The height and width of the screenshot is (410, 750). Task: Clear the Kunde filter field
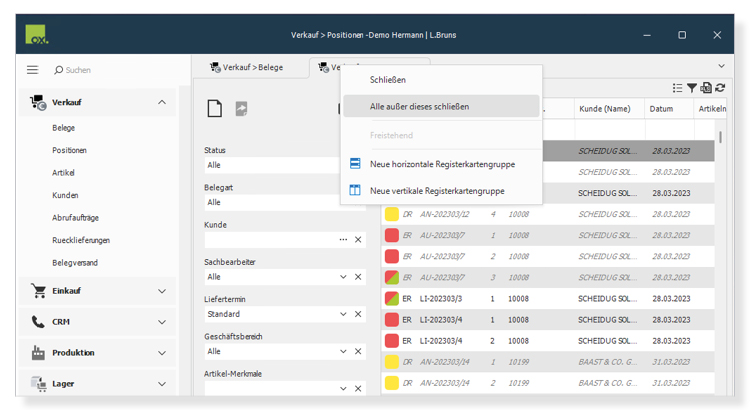[359, 240]
